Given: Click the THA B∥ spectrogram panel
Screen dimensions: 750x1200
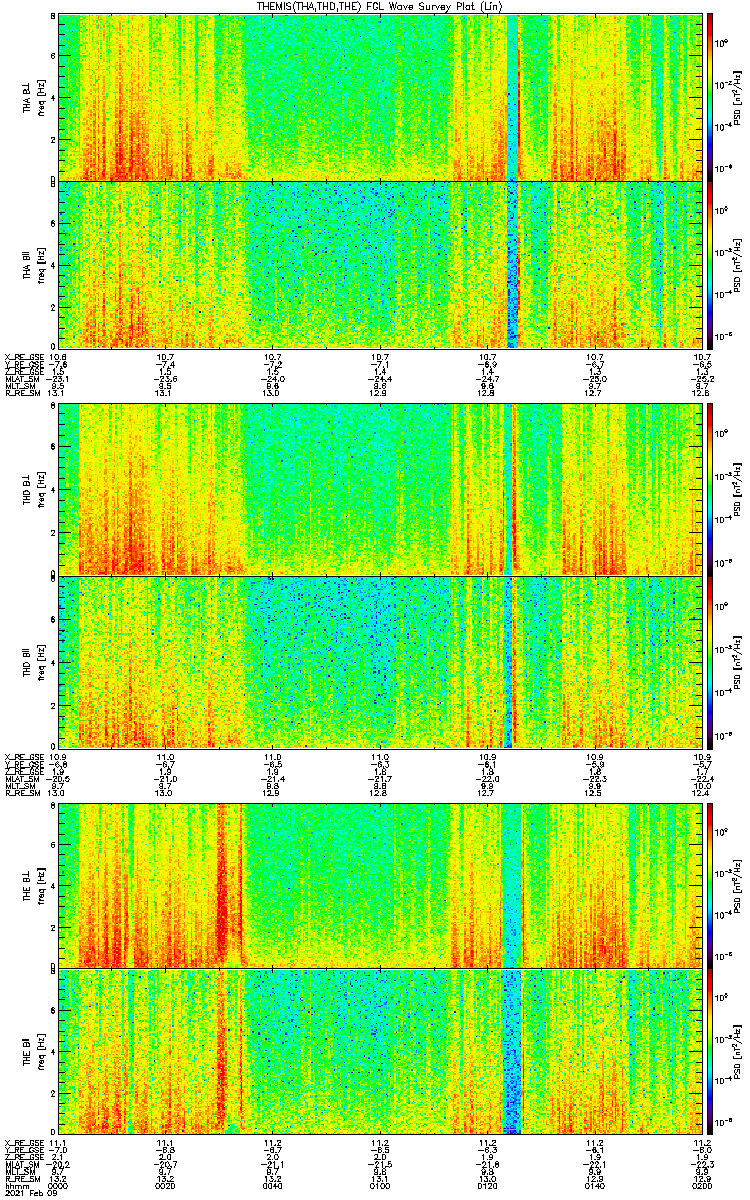Looking at the screenshot, I should (x=380, y=265).
